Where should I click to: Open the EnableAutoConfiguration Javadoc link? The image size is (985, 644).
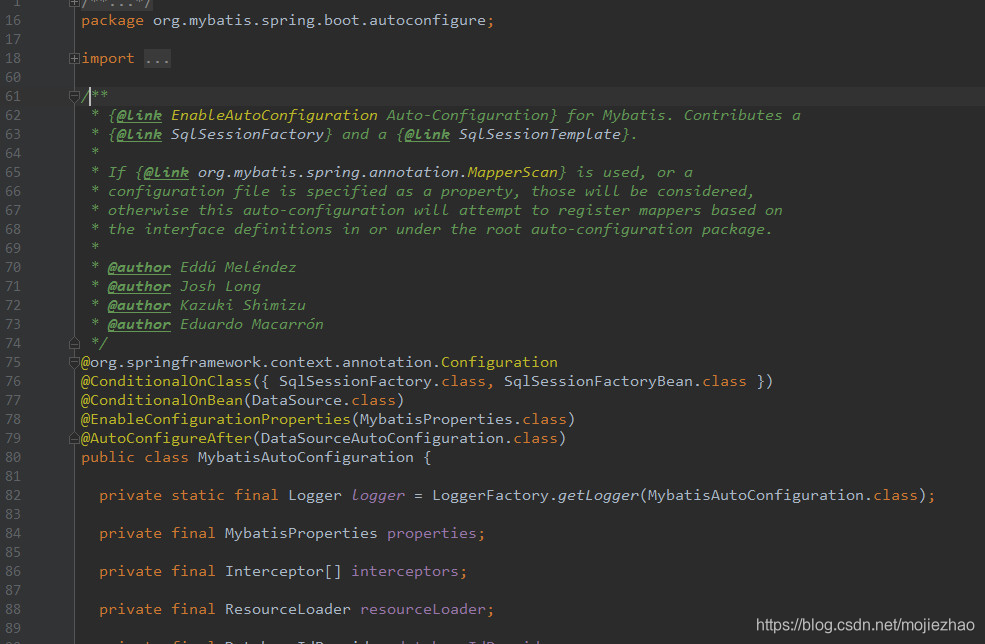[274, 116]
